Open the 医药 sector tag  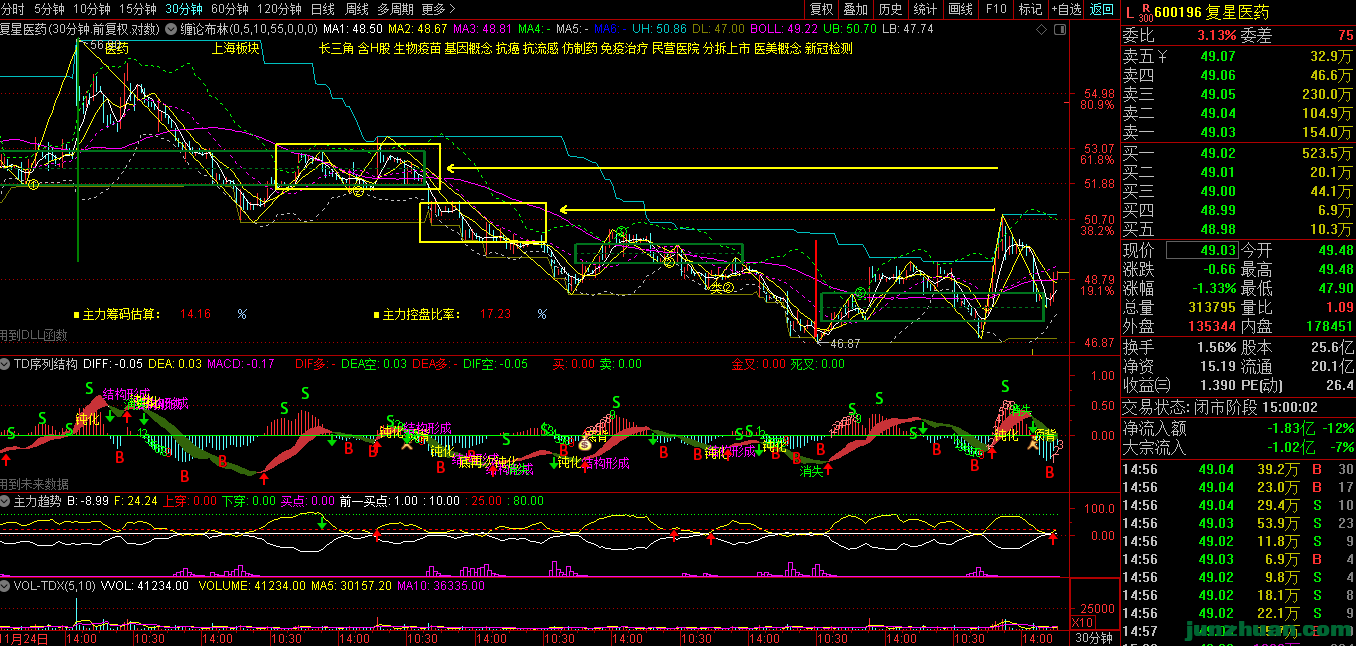click(117, 48)
